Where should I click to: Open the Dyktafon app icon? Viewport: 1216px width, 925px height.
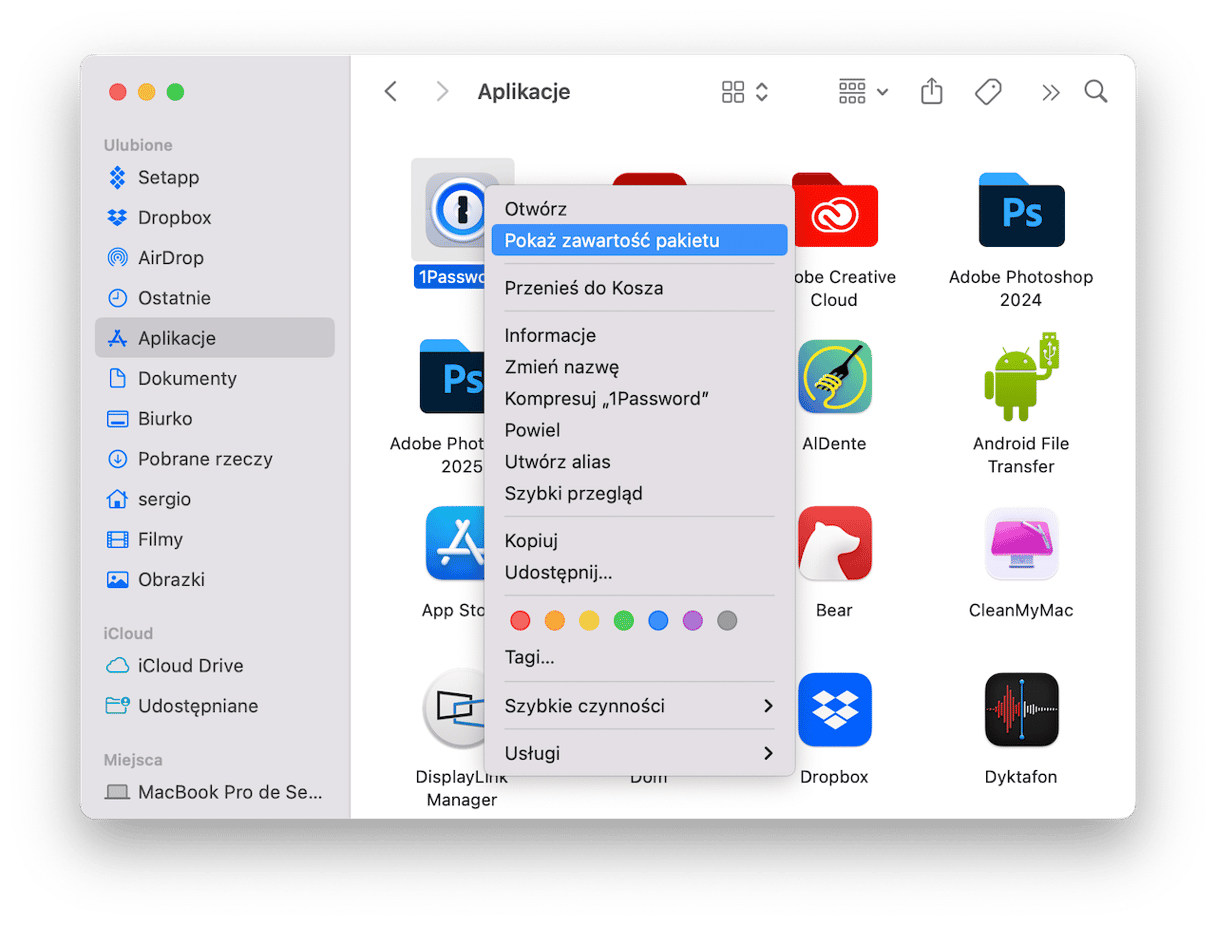1021,710
